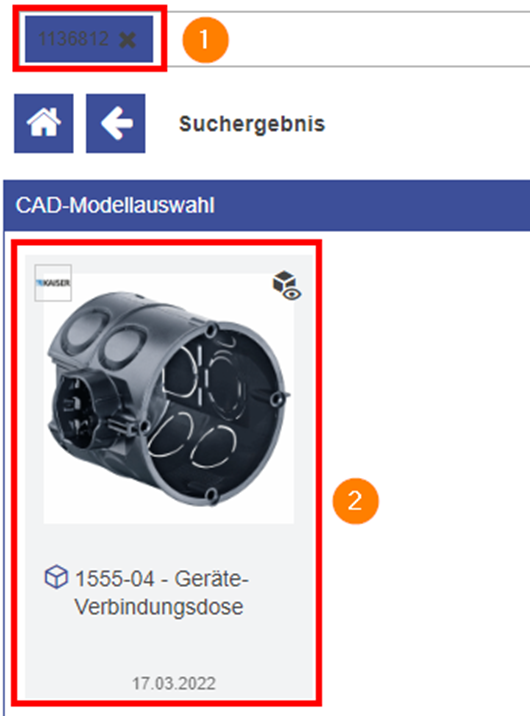Click orange marker number 2

coord(355,501)
